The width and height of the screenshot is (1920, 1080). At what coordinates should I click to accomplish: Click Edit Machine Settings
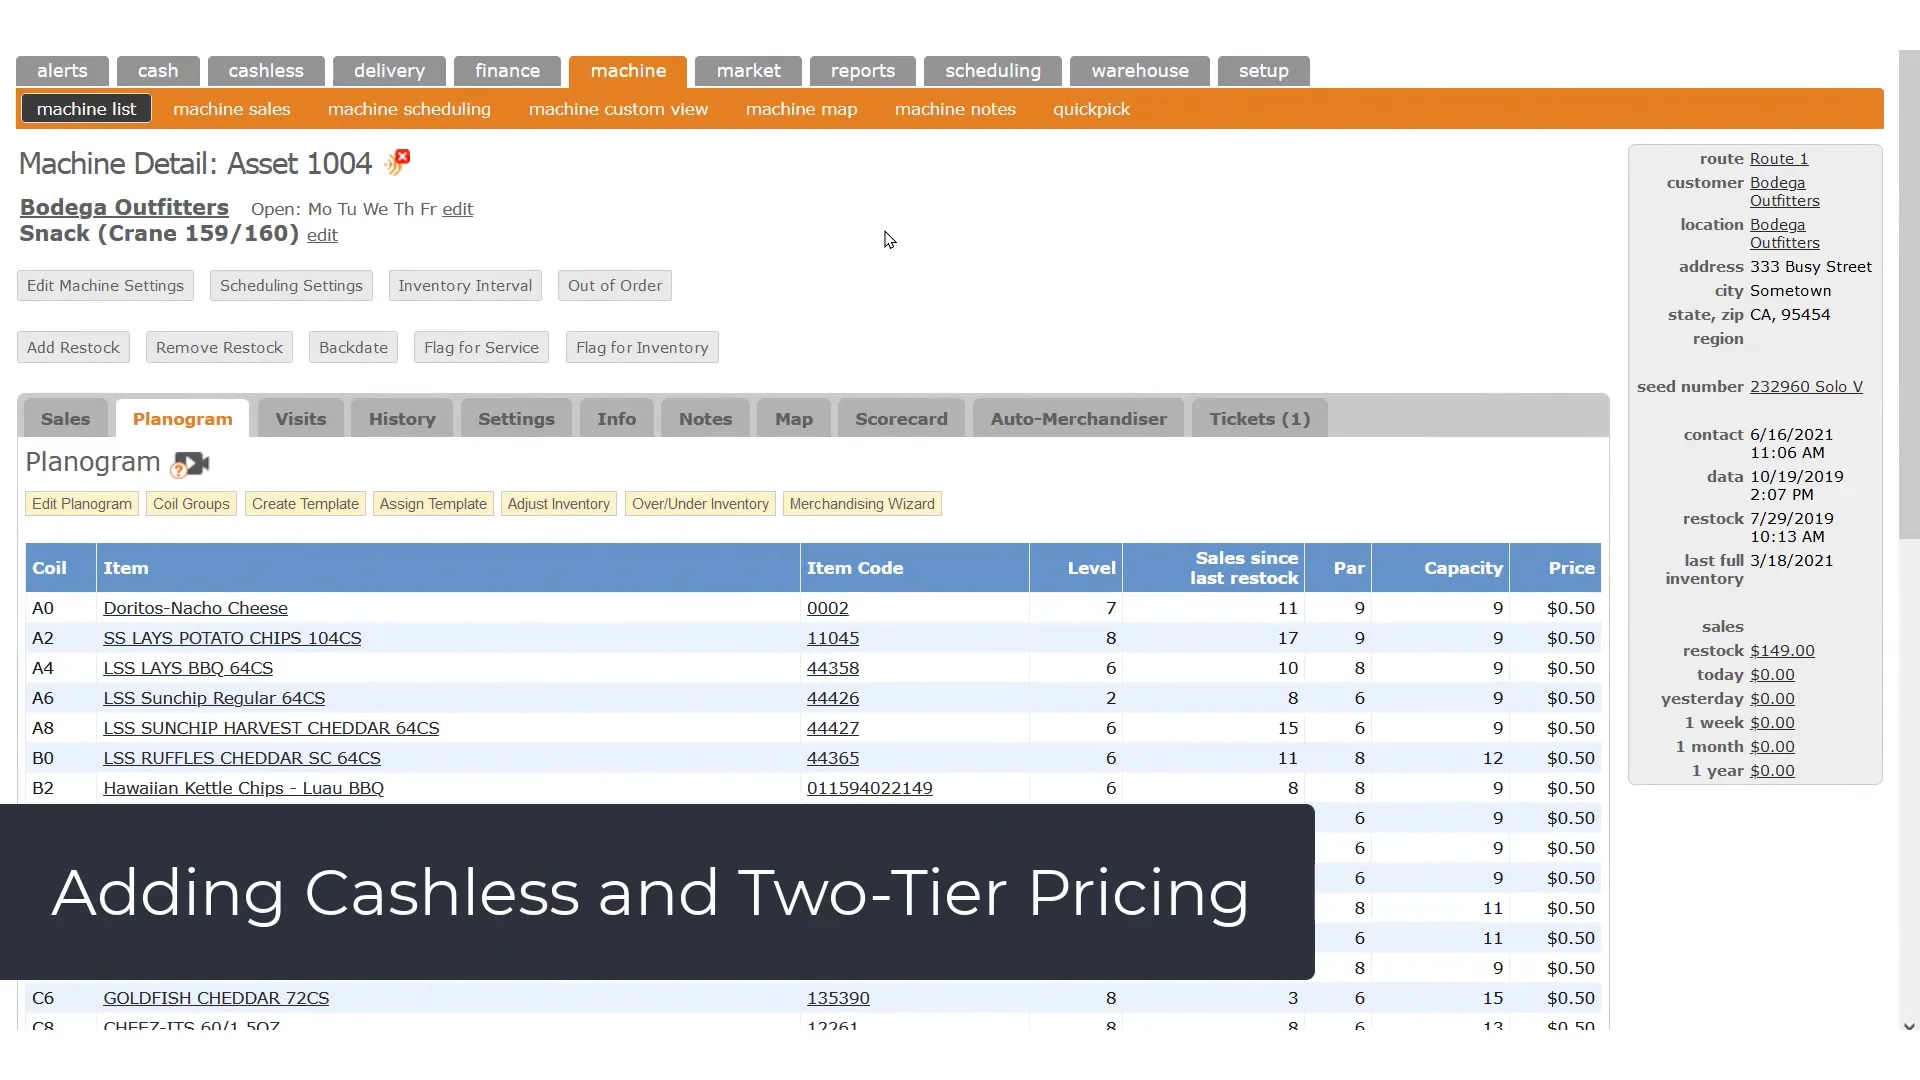[104, 285]
